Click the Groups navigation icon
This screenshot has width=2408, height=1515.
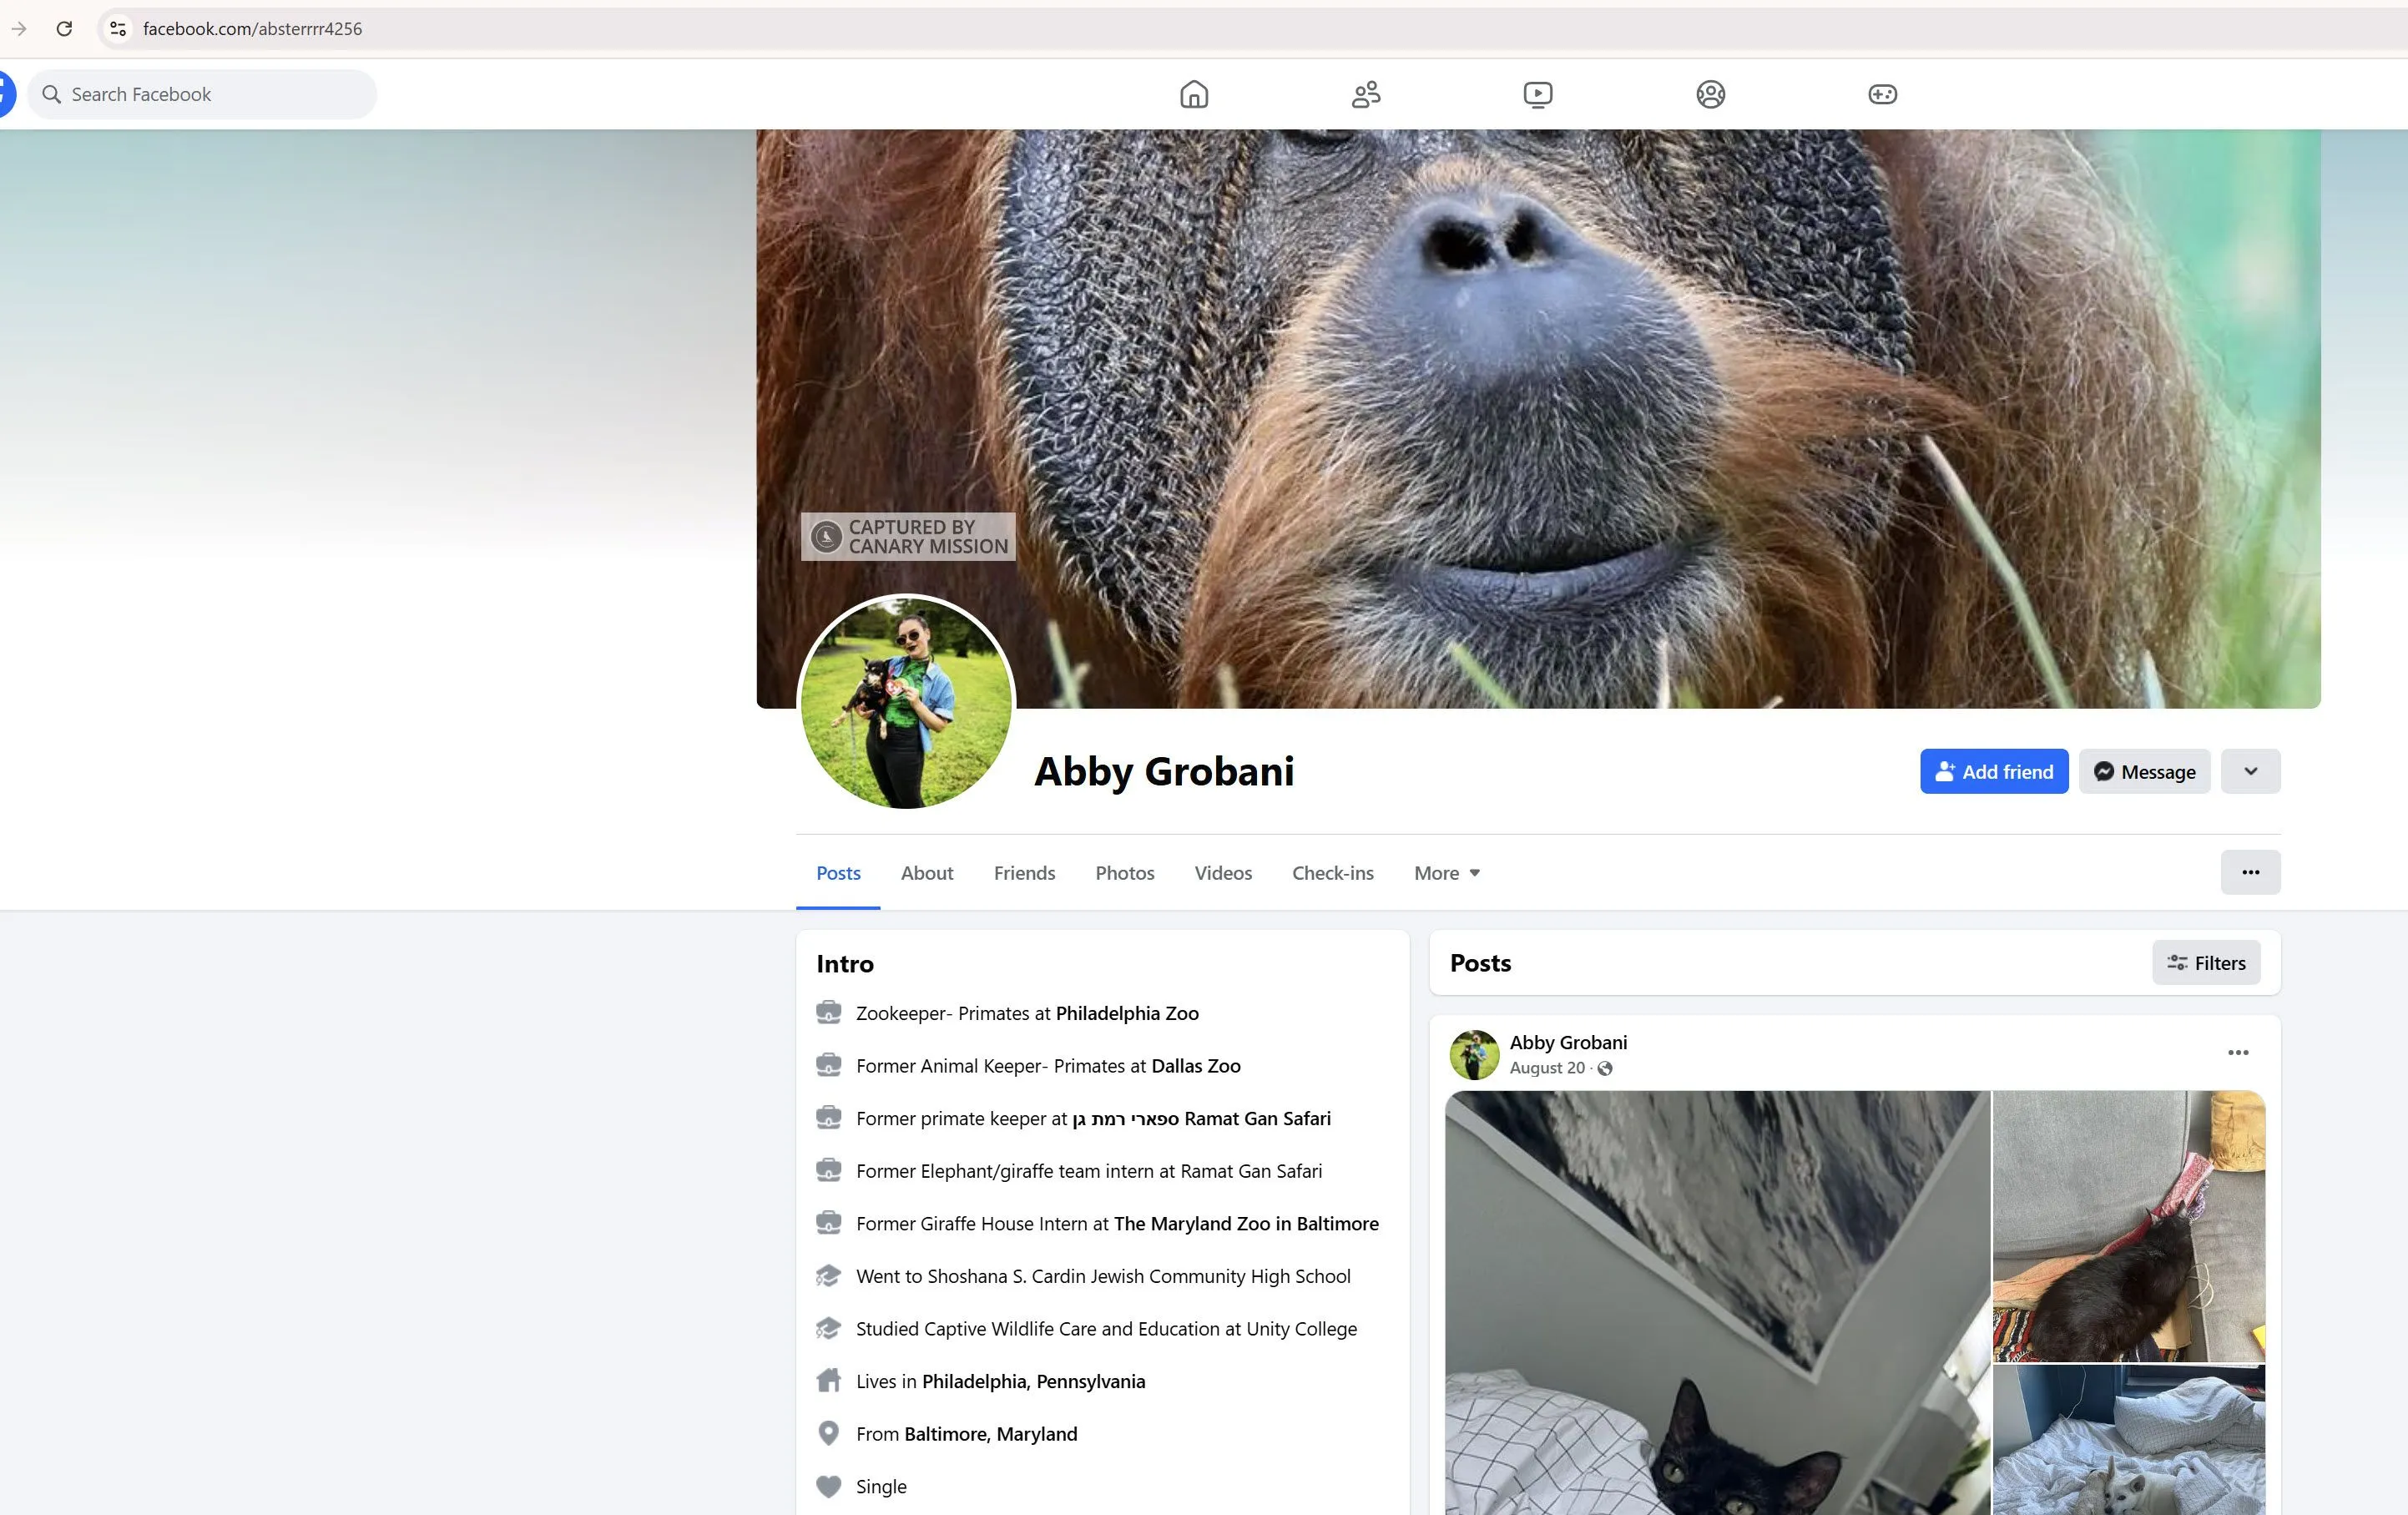point(1710,94)
